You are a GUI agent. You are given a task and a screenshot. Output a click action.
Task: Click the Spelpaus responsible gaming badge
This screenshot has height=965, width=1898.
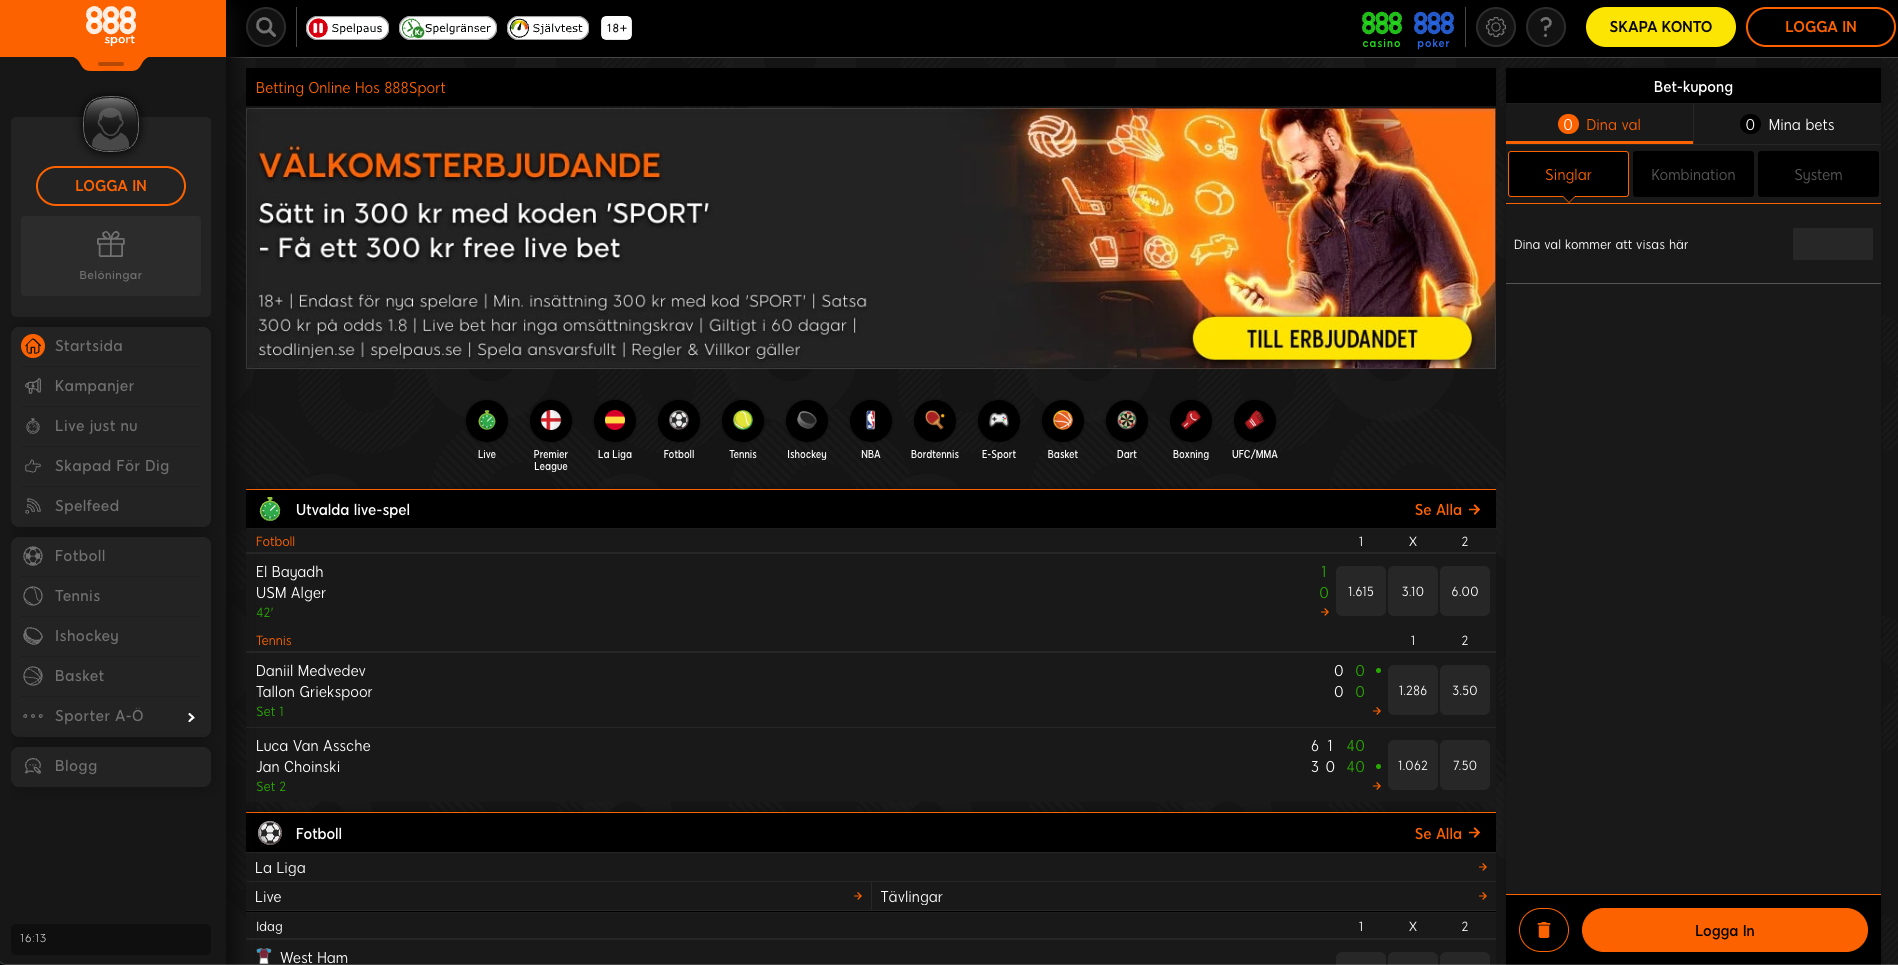[346, 28]
